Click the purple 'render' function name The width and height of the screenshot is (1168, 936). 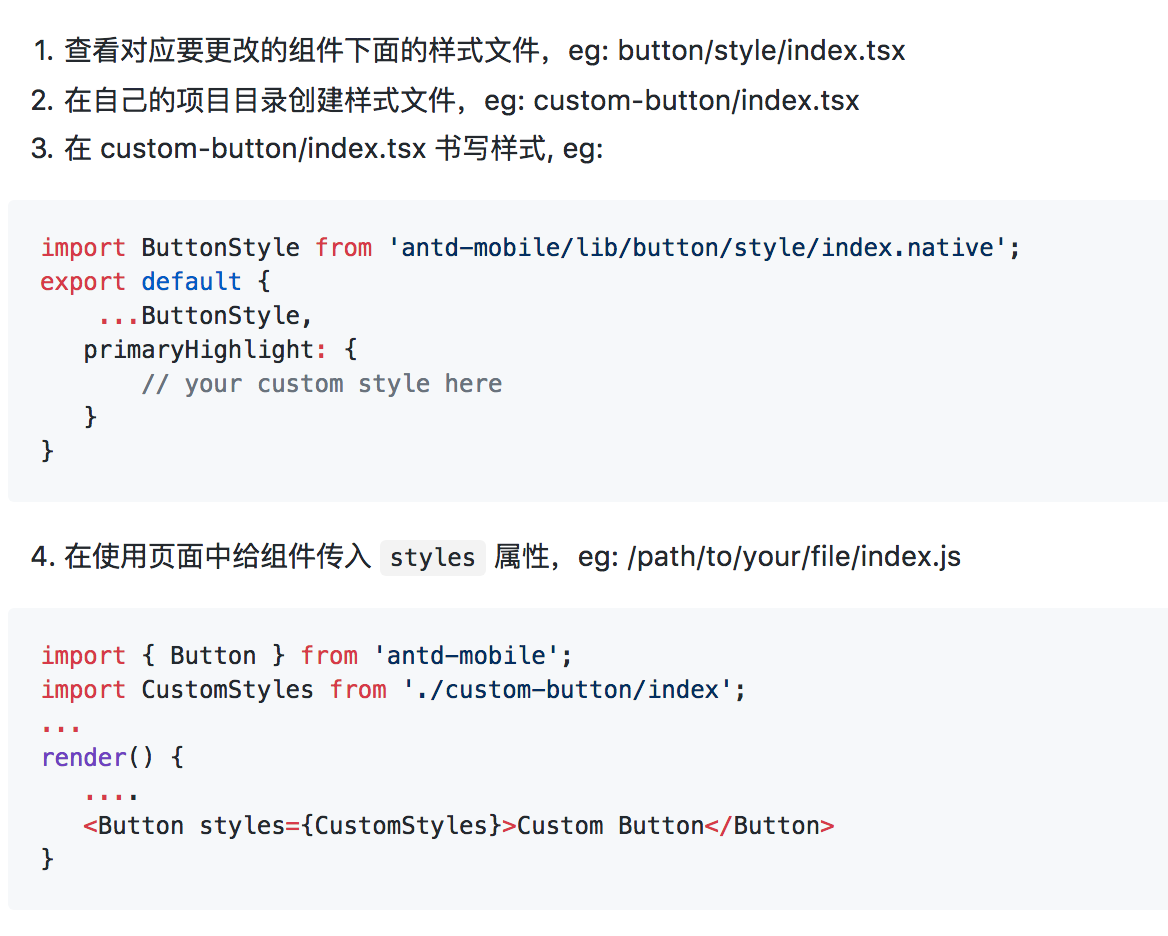click(83, 757)
